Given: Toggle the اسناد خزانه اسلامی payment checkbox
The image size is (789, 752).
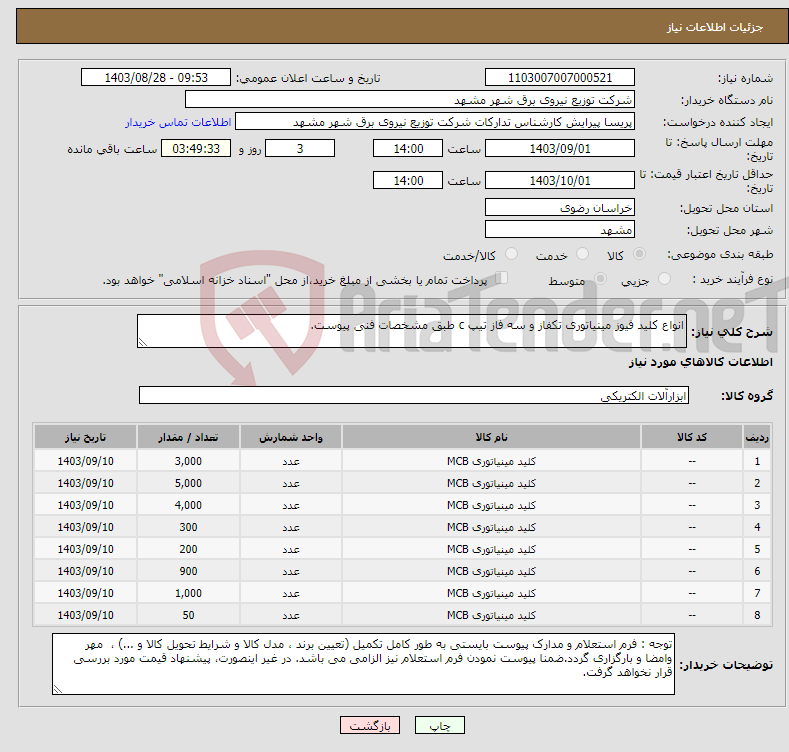Looking at the screenshot, I should coord(502,278).
